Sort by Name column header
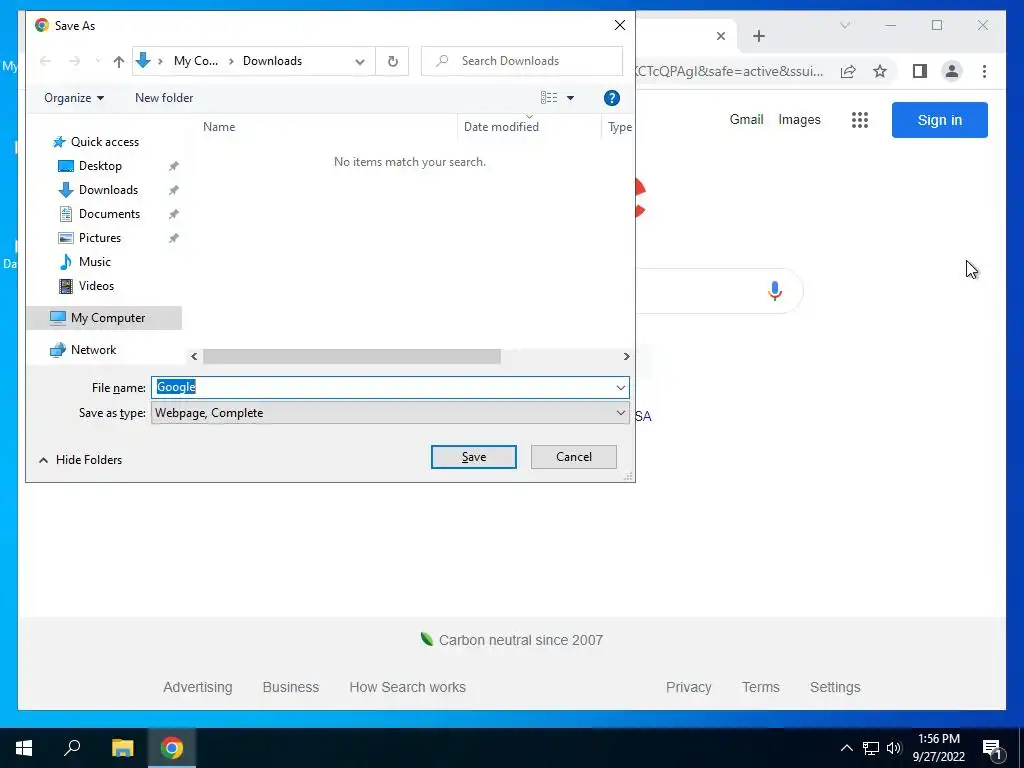The height and width of the screenshot is (768, 1024). pyautogui.click(x=219, y=127)
